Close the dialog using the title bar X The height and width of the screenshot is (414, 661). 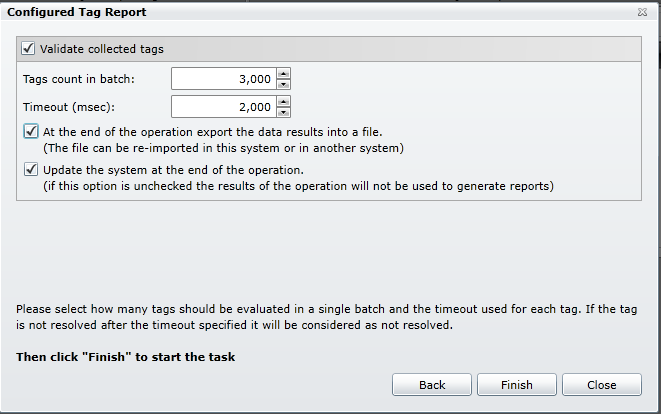click(641, 12)
